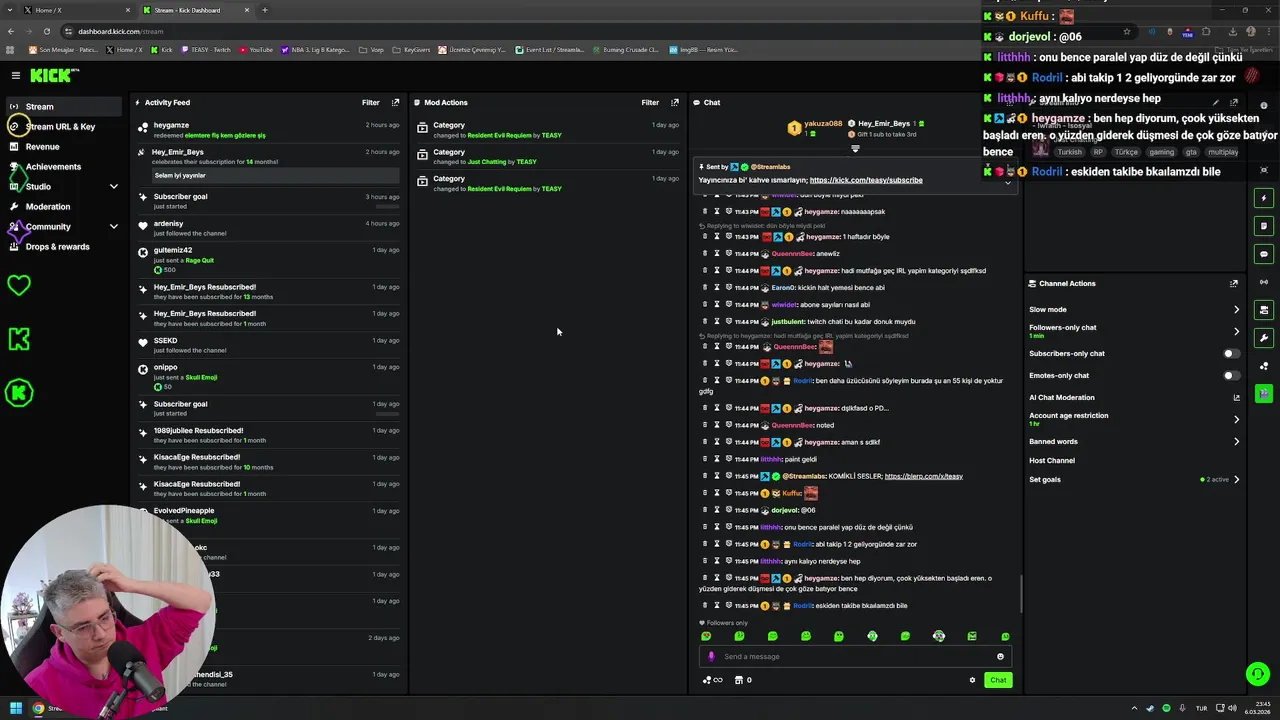This screenshot has width=1280, height=720.
Task: Pop out the Channel Actions panel
Action: [1234, 283]
